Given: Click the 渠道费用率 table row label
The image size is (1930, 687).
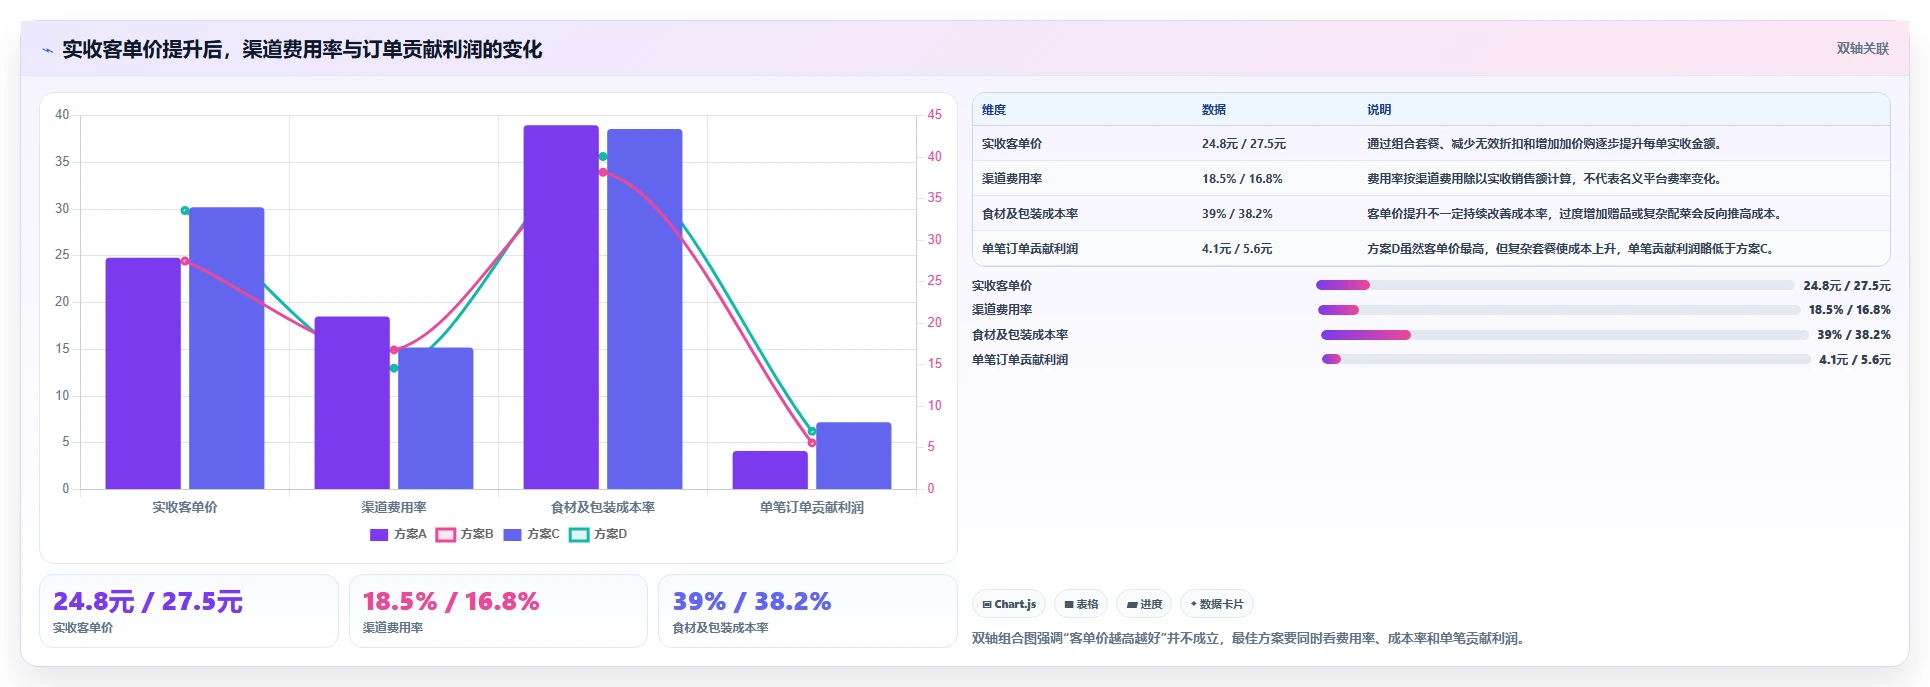Looking at the screenshot, I should pos(1012,179).
